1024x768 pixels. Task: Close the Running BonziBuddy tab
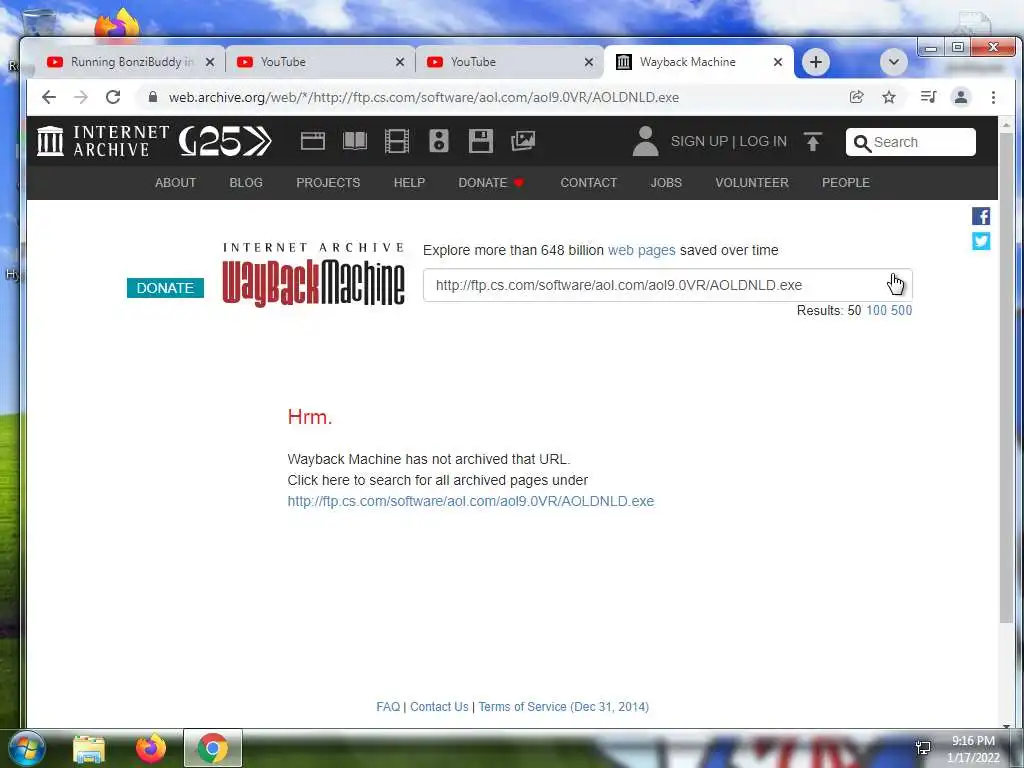210,62
